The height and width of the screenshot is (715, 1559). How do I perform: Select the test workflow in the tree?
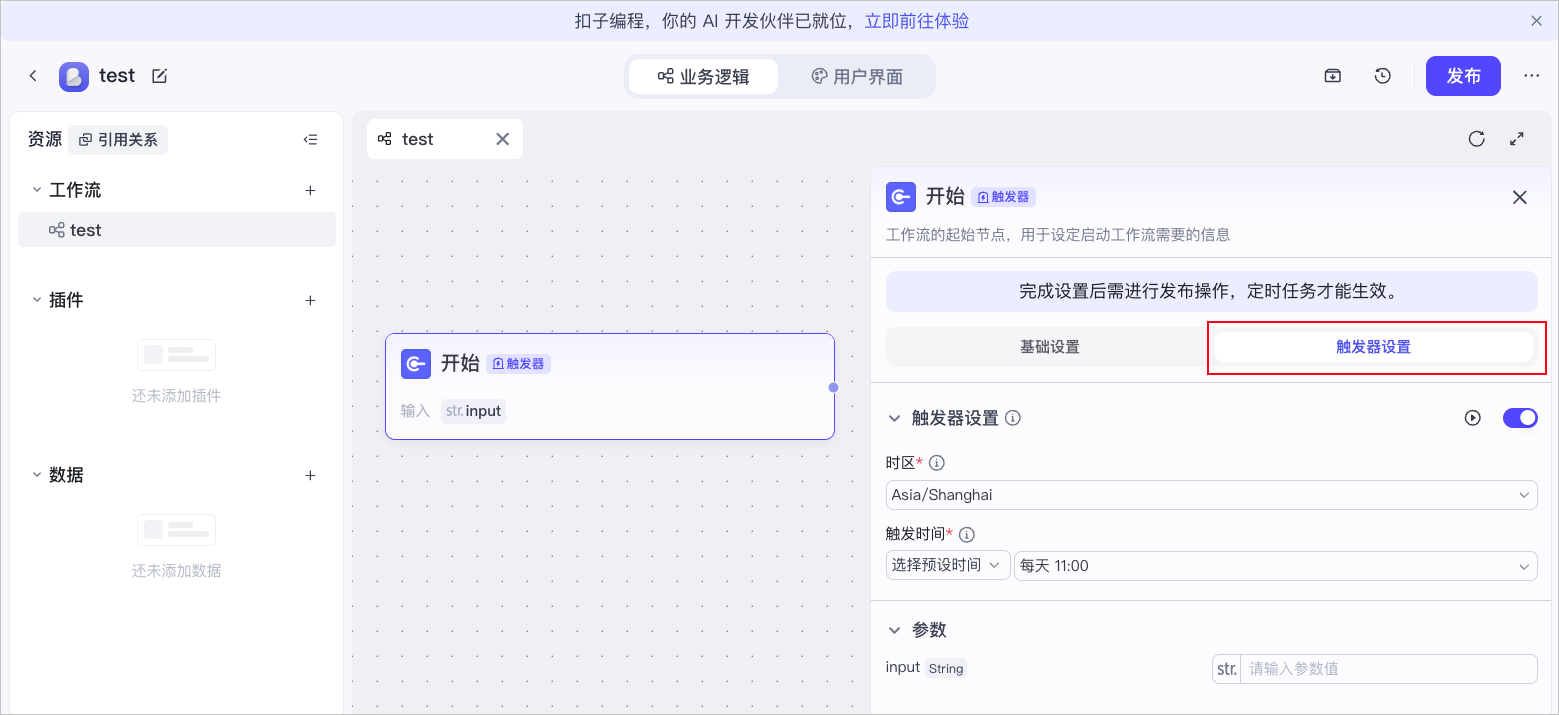[x=177, y=230]
